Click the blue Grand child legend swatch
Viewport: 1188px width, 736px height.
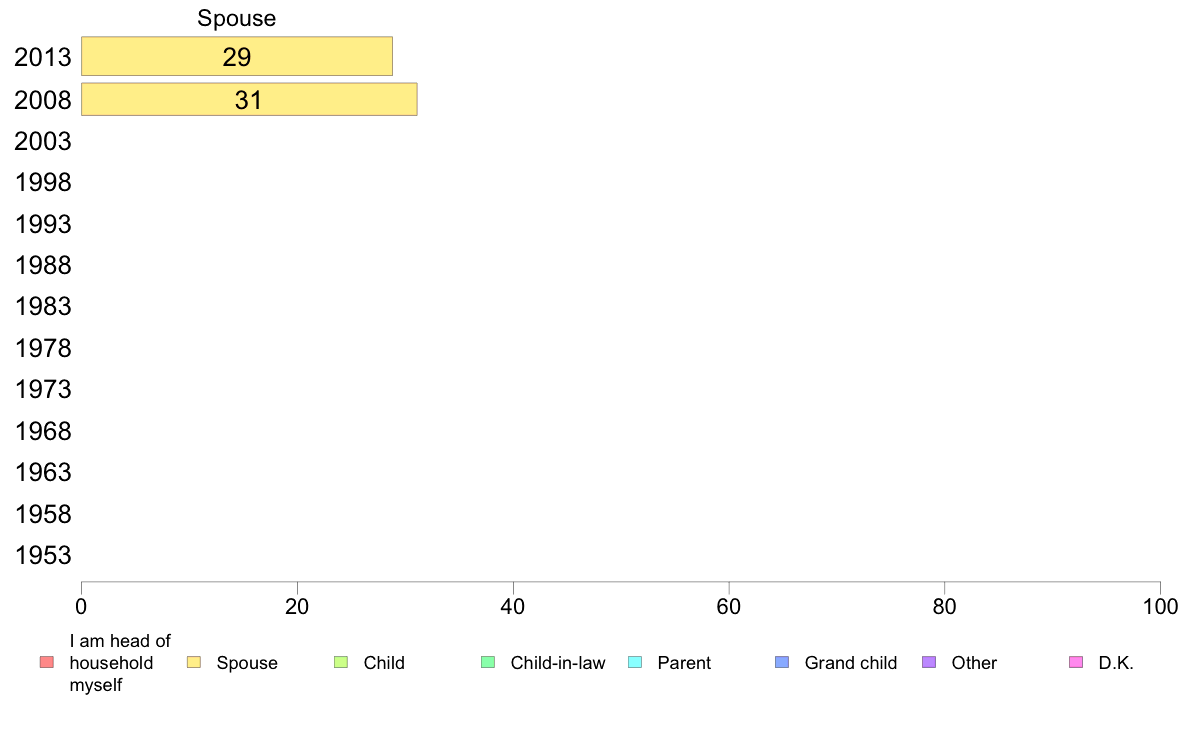[782, 662]
